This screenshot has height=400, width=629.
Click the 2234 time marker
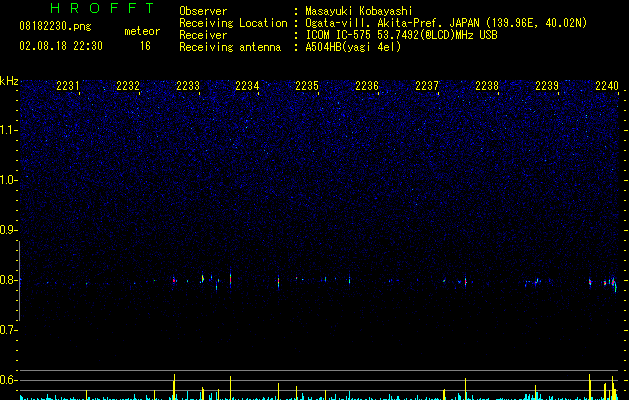point(248,86)
